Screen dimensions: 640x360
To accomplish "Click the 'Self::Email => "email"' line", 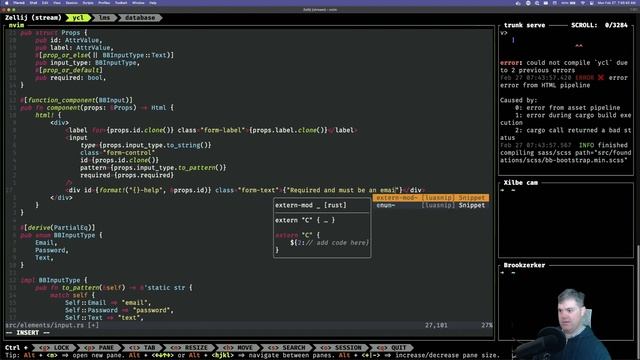I will [108, 303].
